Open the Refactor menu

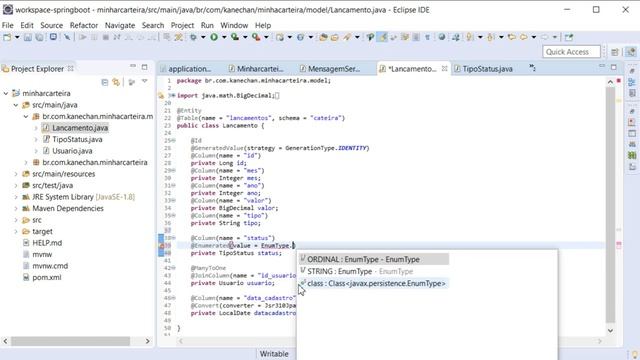(x=84, y=25)
